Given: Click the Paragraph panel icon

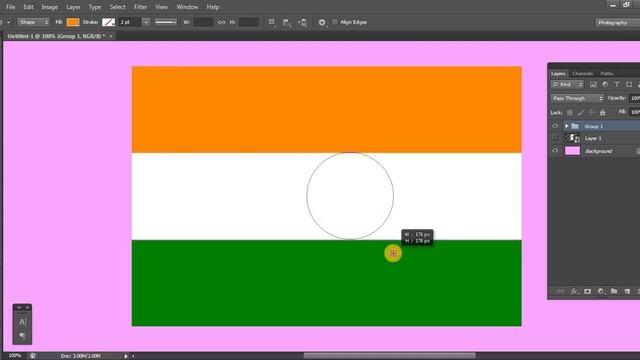Looking at the screenshot, I should pyautogui.click(x=22, y=336).
